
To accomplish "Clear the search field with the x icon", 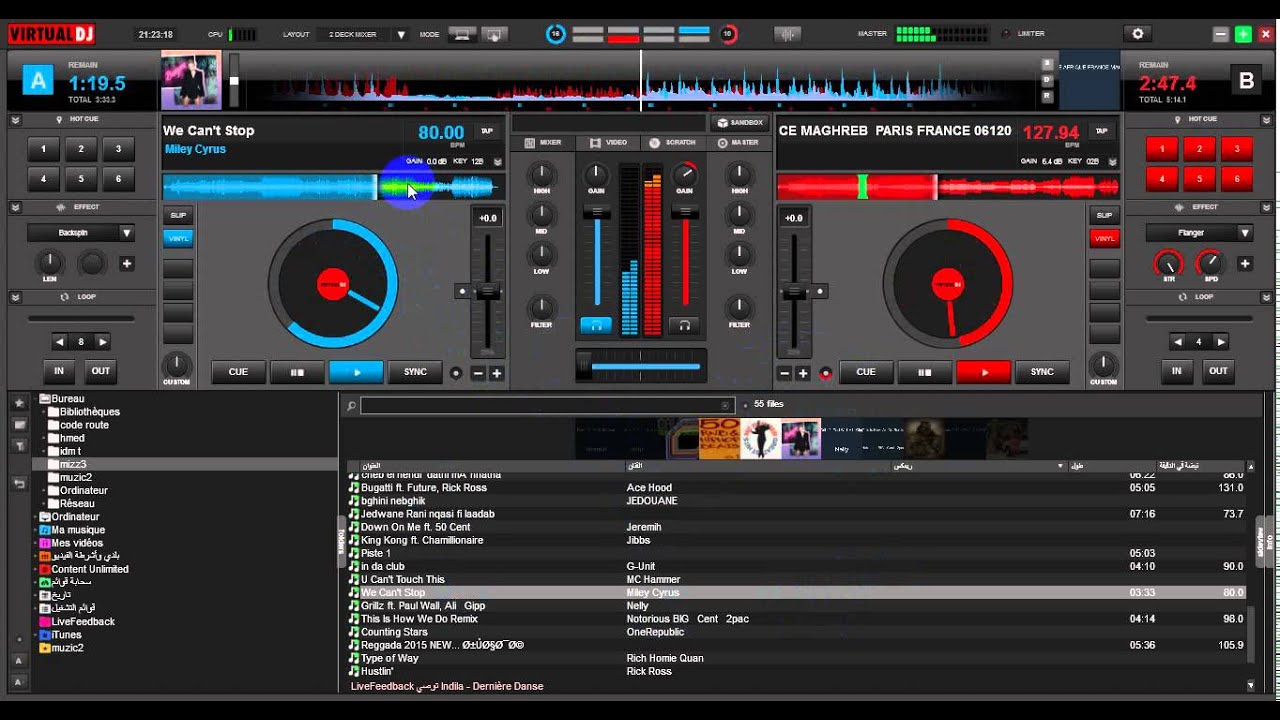I will 726,406.
